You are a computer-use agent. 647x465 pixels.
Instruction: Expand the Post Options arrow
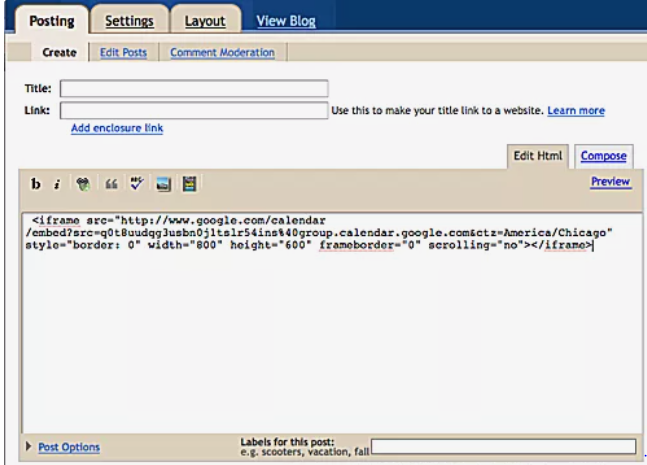coord(27,446)
